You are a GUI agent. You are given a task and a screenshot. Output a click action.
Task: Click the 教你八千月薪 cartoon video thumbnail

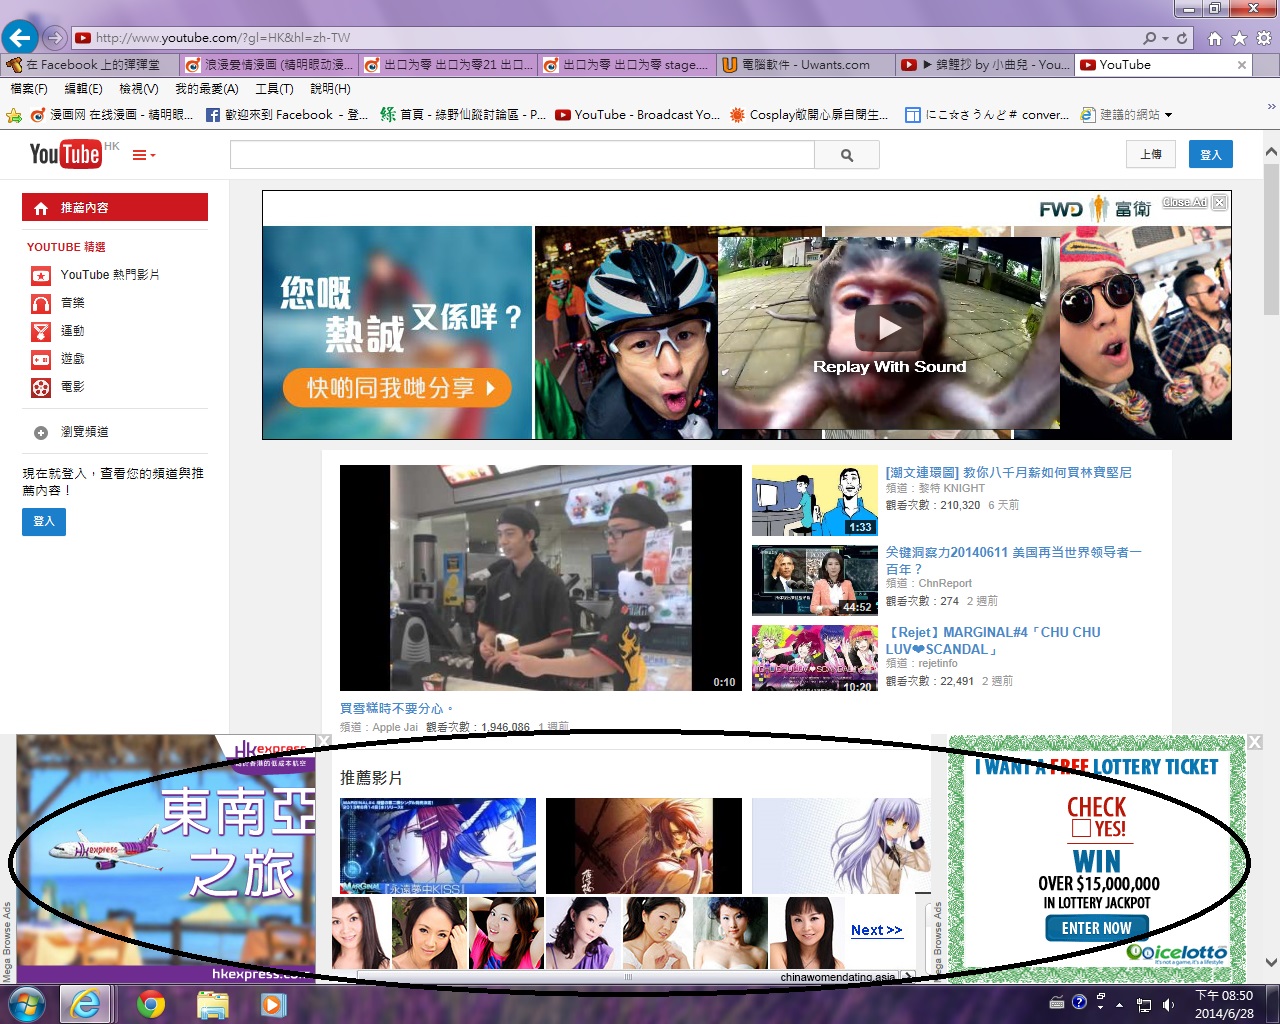(x=815, y=500)
